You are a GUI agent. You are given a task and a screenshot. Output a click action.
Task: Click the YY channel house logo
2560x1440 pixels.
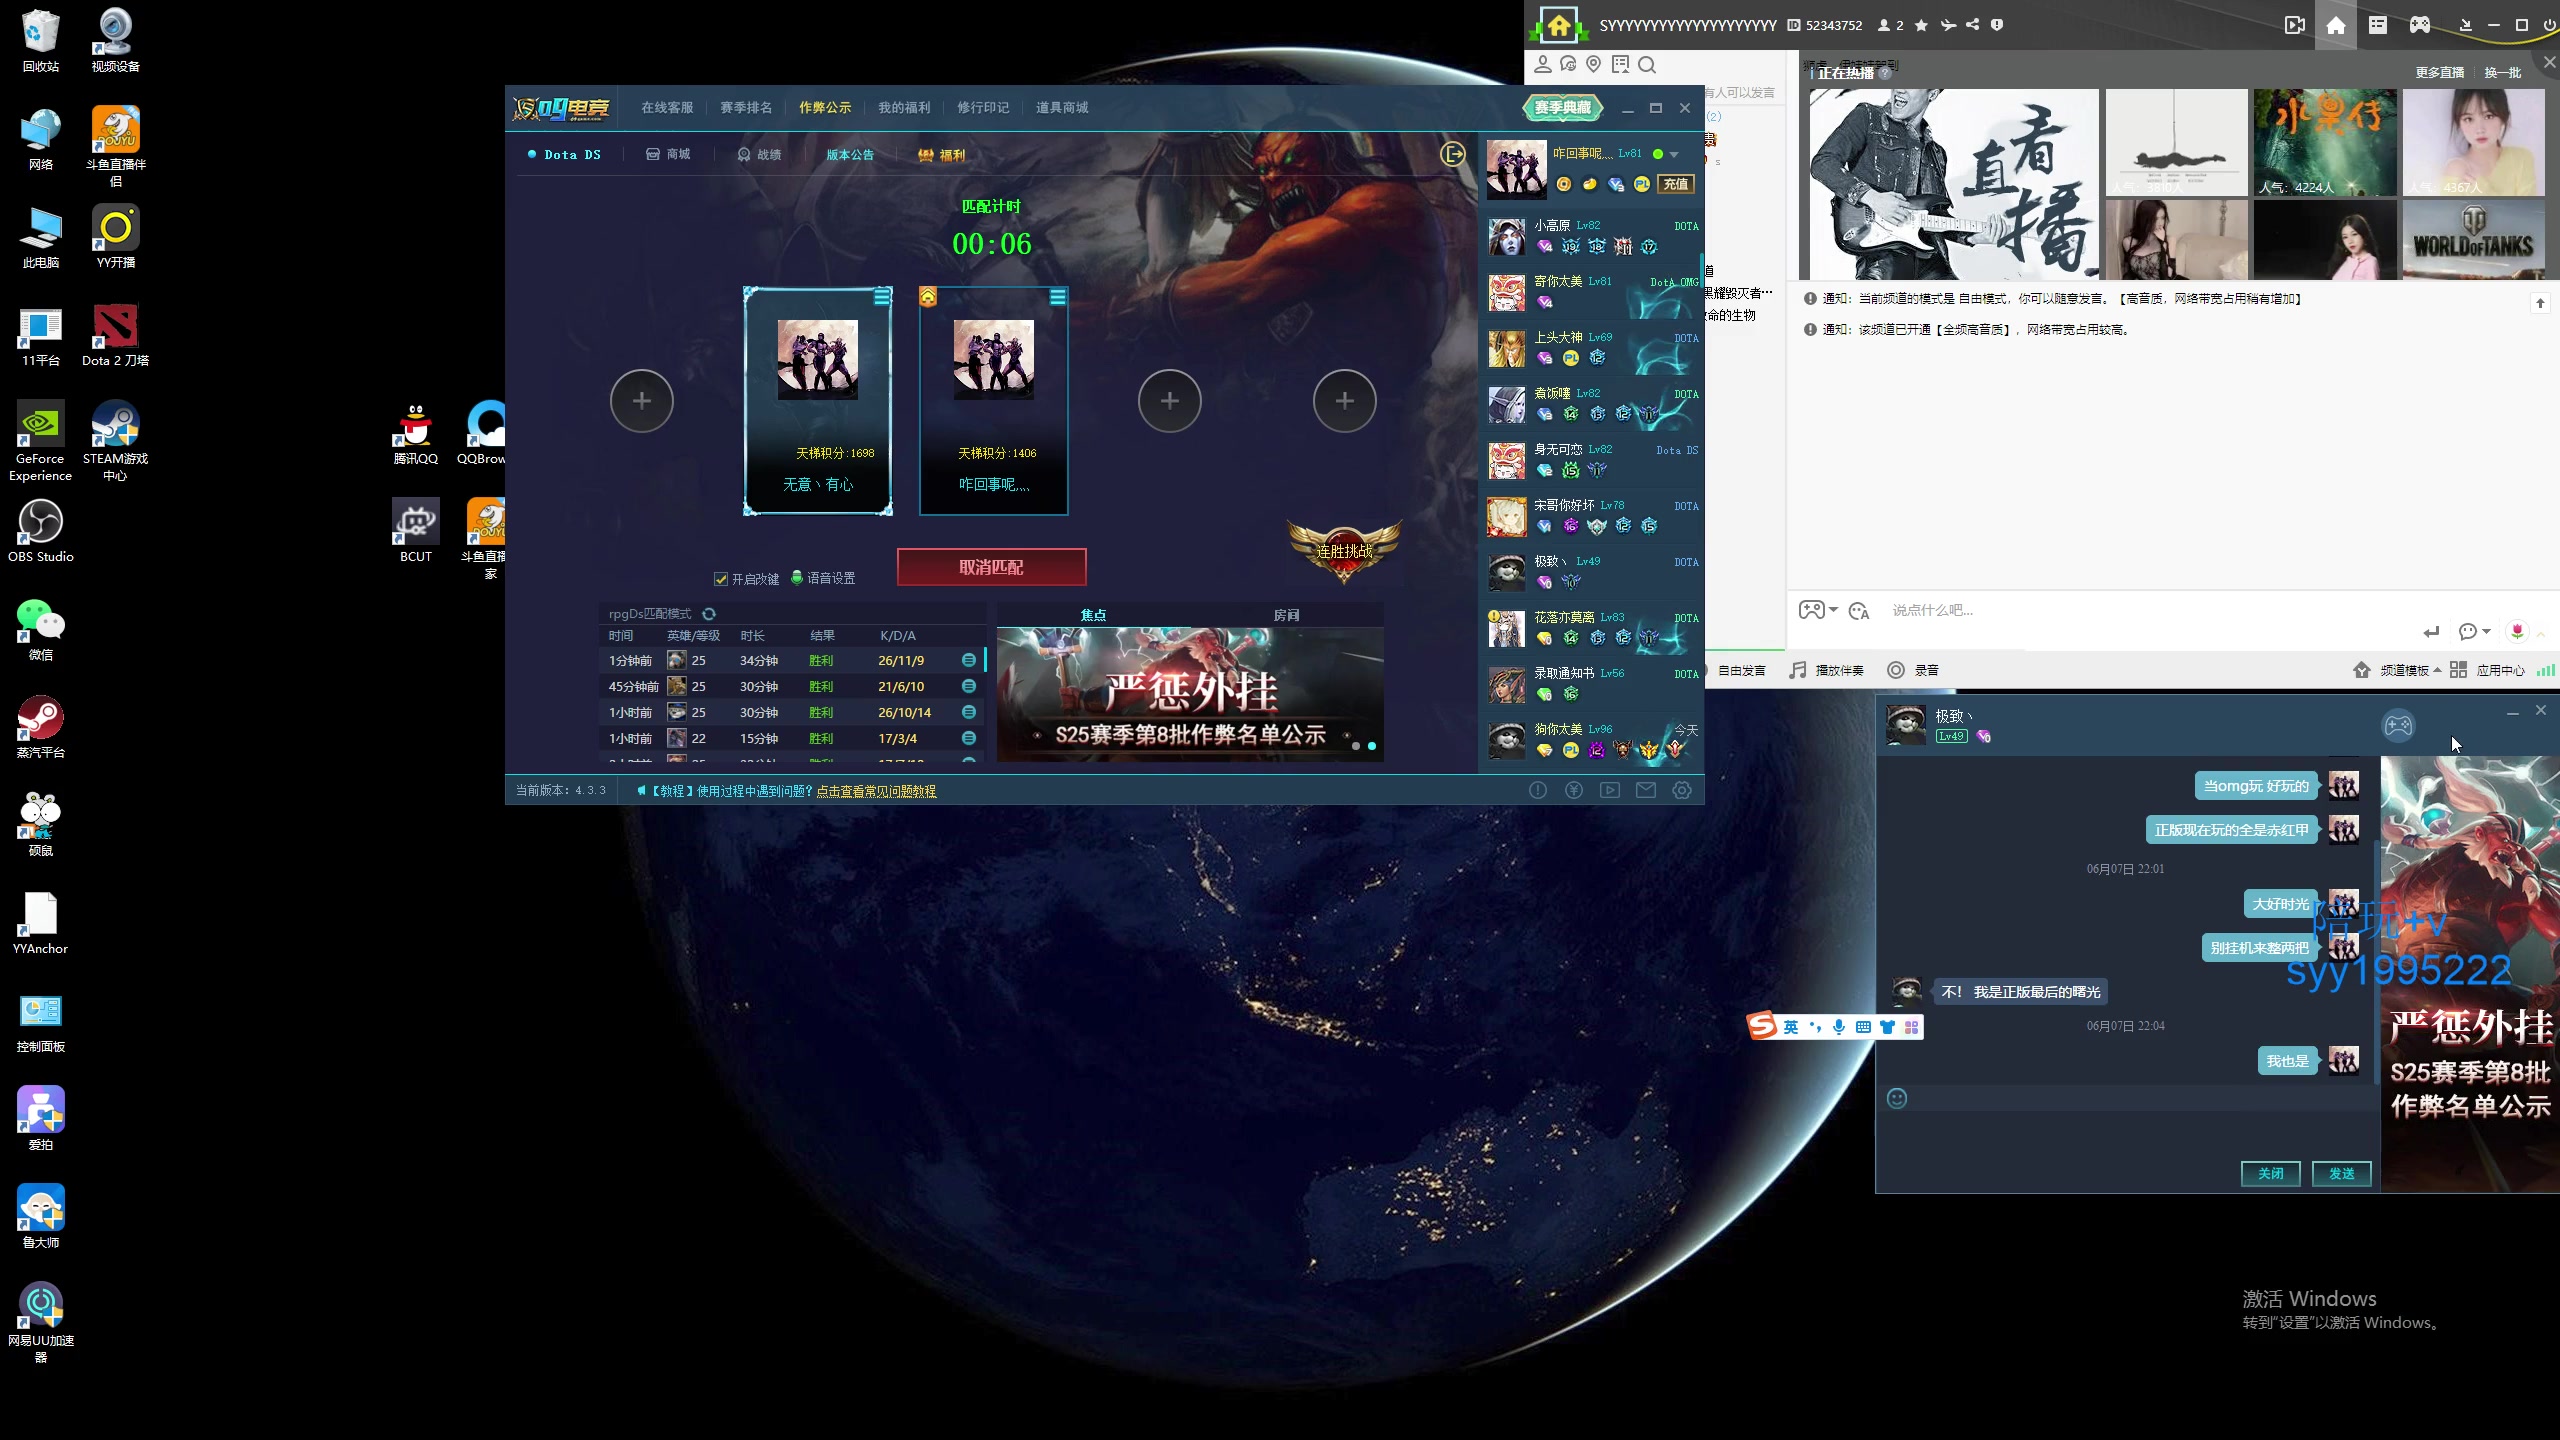[x=1559, y=25]
